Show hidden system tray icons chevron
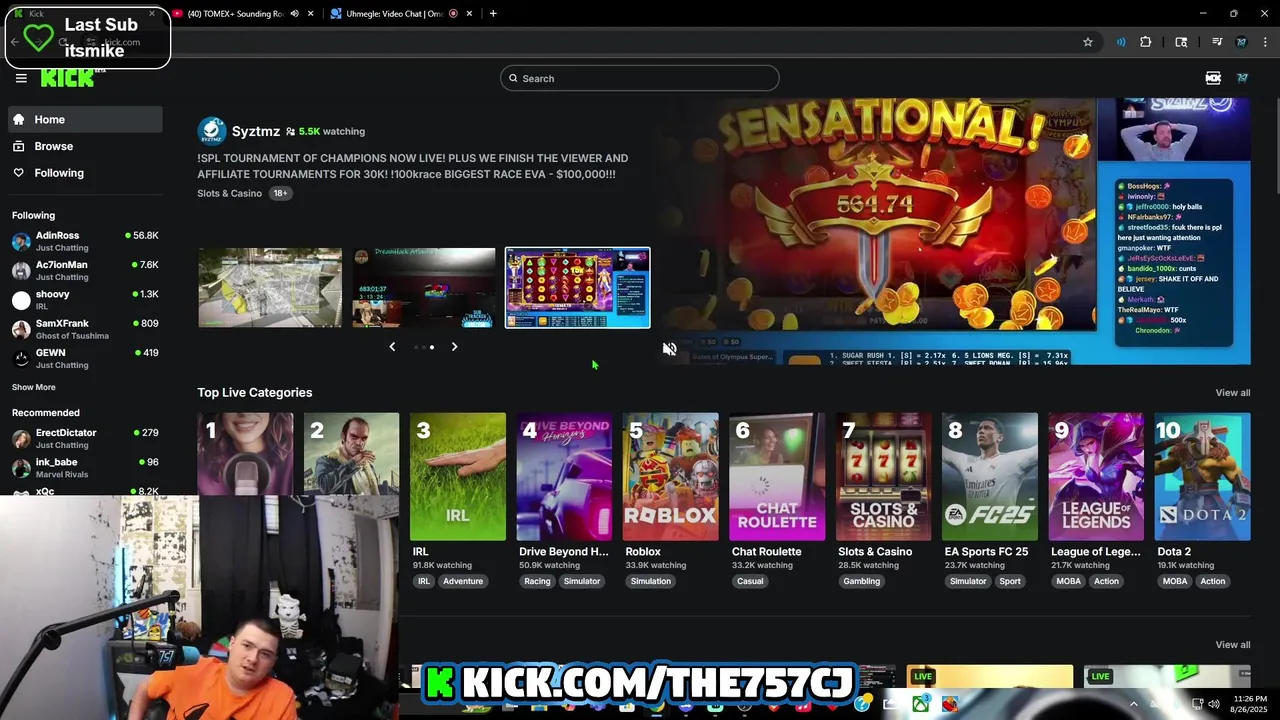Image resolution: width=1280 pixels, height=720 pixels. pyautogui.click(x=1134, y=704)
